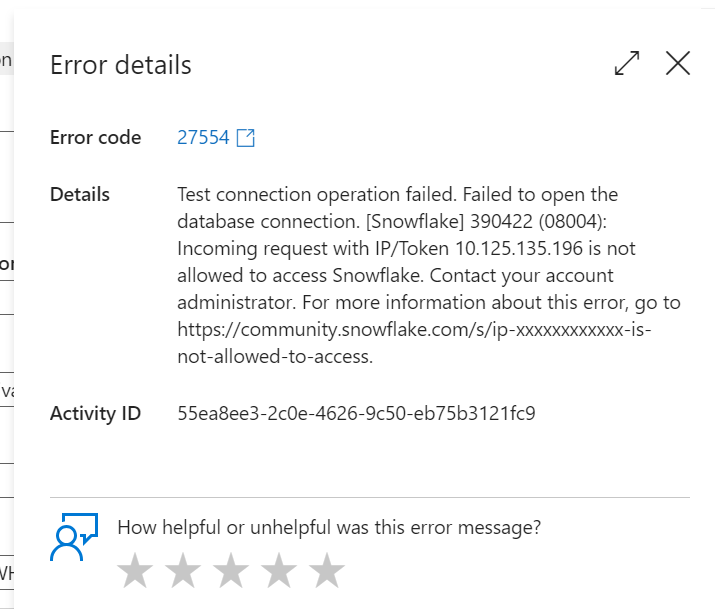The width and height of the screenshot is (715, 609).
Task: Click the Snowflake community URL text
Action: tap(414, 343)
